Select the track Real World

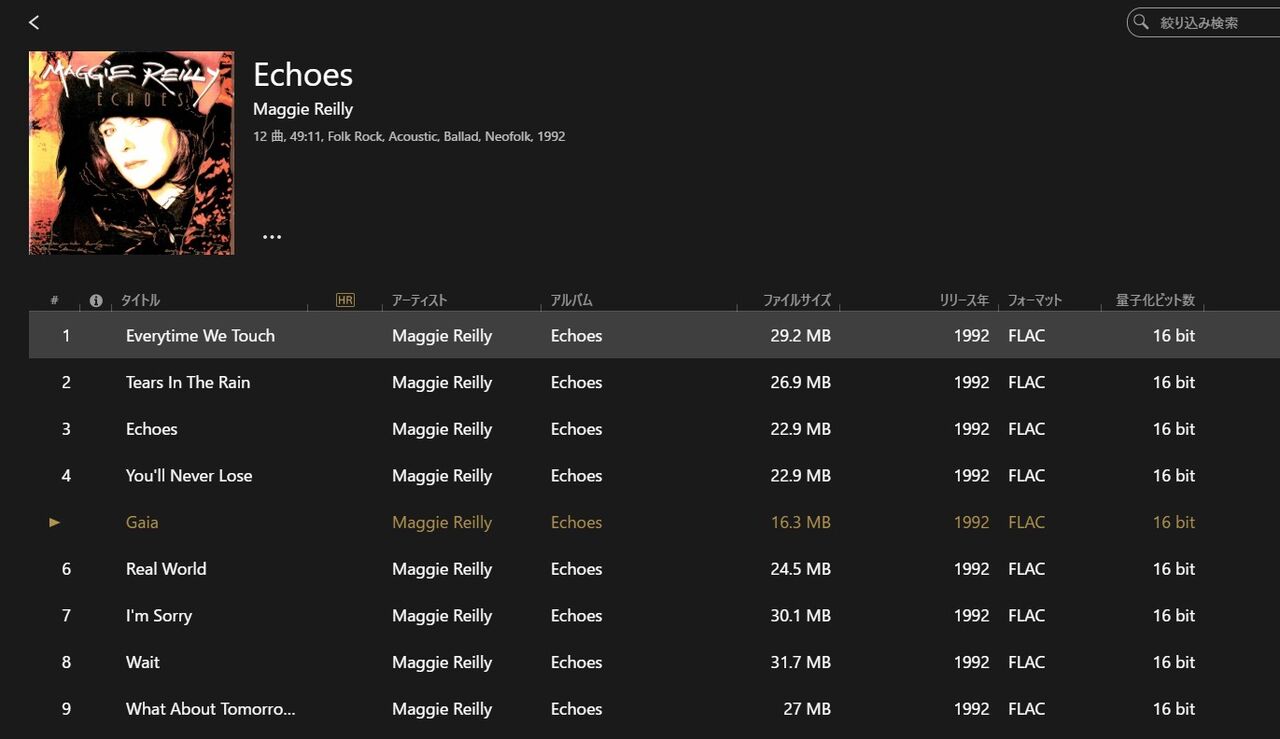tap(166, 569)
